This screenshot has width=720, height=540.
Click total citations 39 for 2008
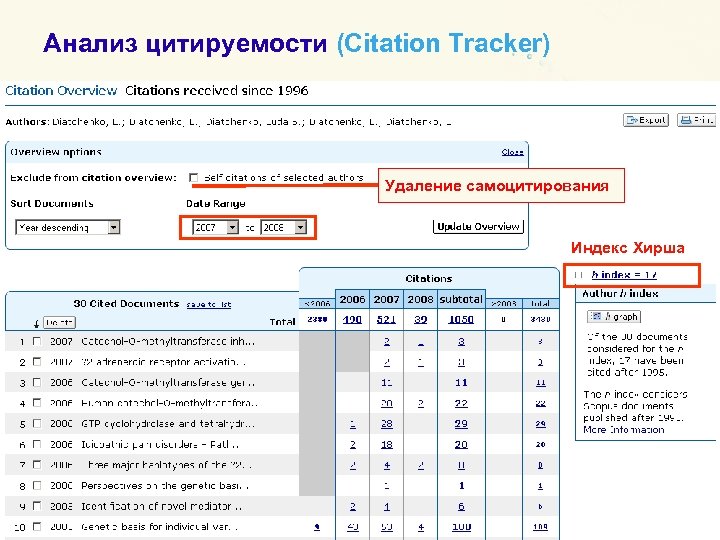tap(421, 319)
